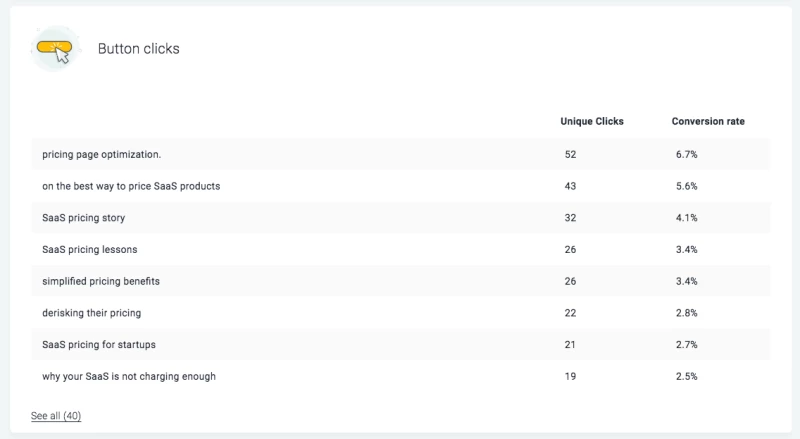800x439 pixels.
Task: Click the 2.5% conversion rate value
Action: (686, 377)
